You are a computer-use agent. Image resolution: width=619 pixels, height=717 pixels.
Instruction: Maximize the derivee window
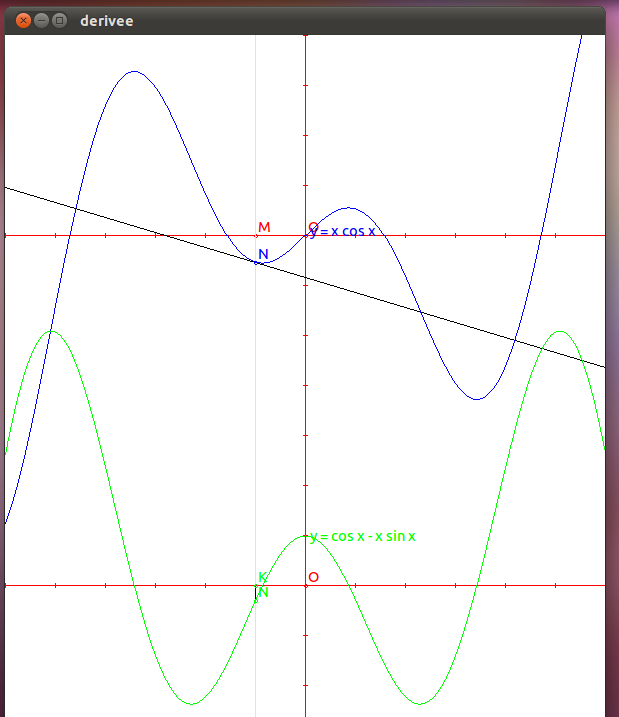59,21
